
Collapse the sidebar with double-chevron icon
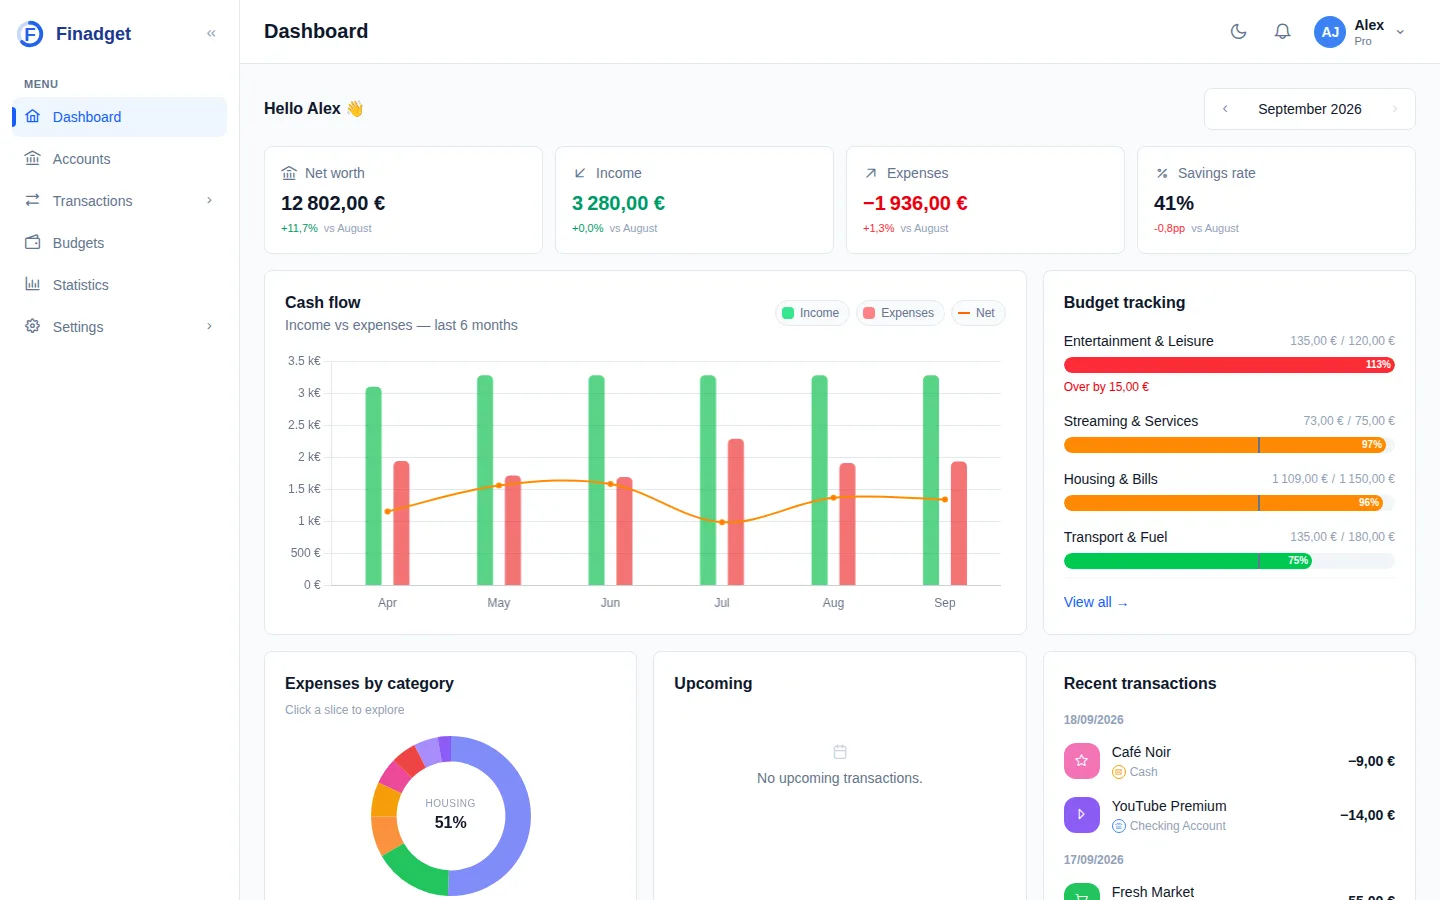[211, 34]
